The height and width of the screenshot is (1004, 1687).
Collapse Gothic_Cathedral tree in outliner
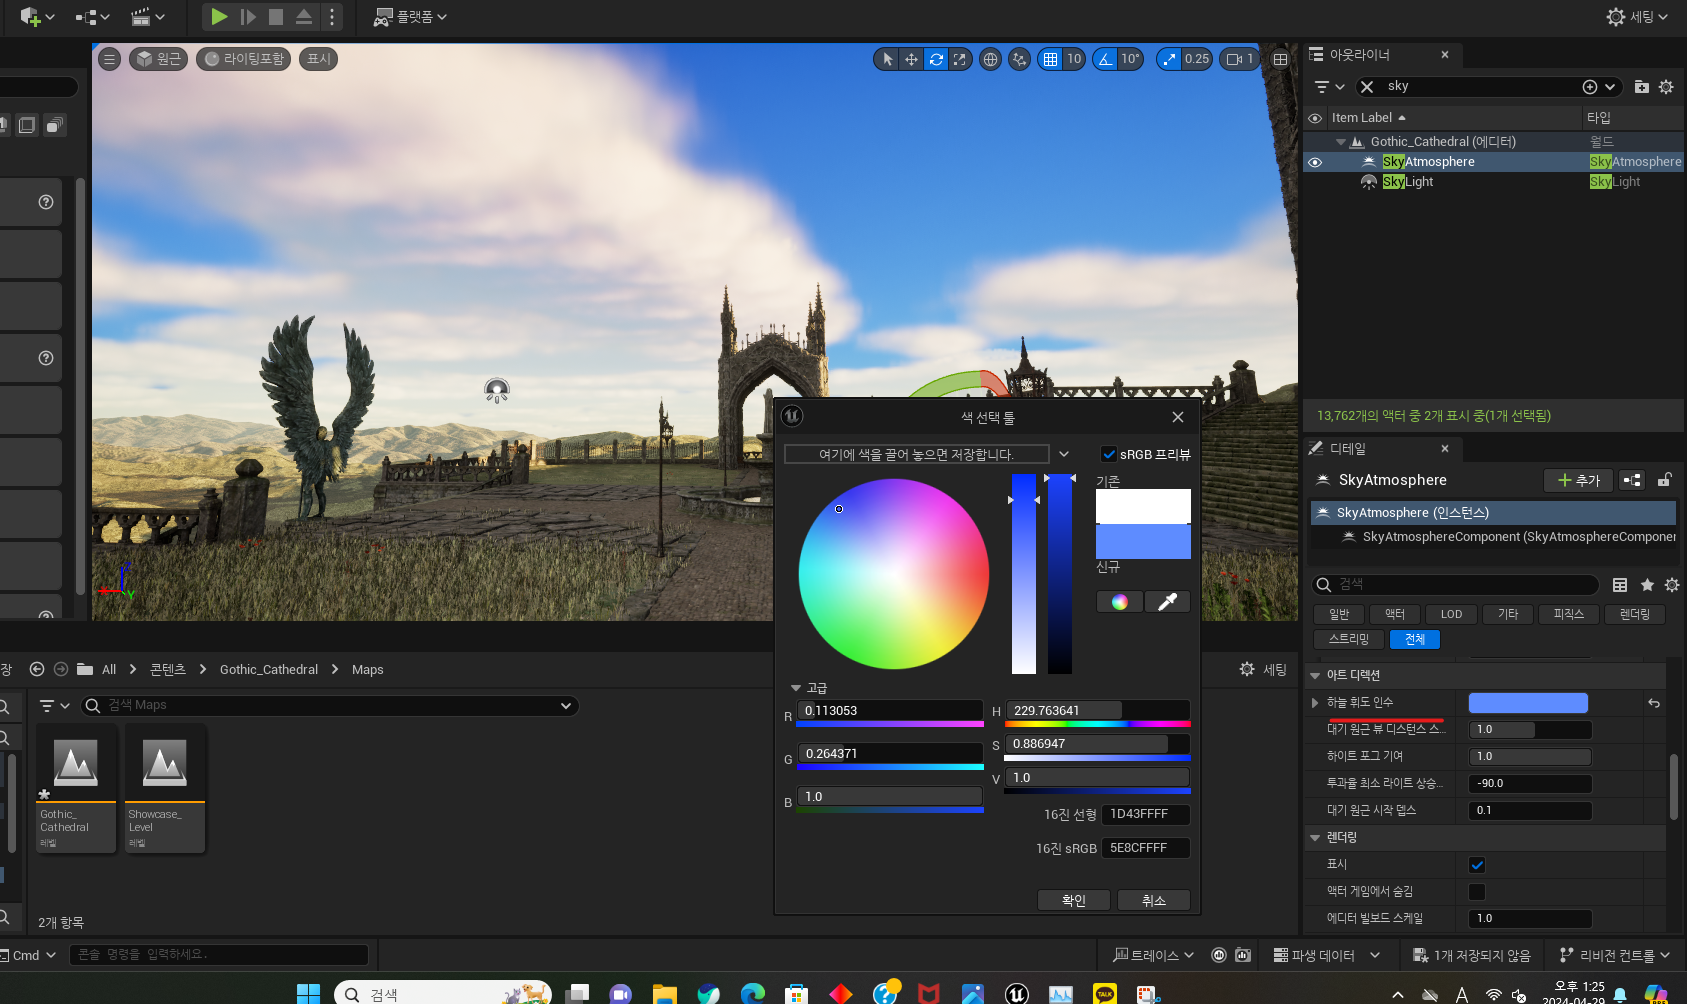(x=1341, y=142)
